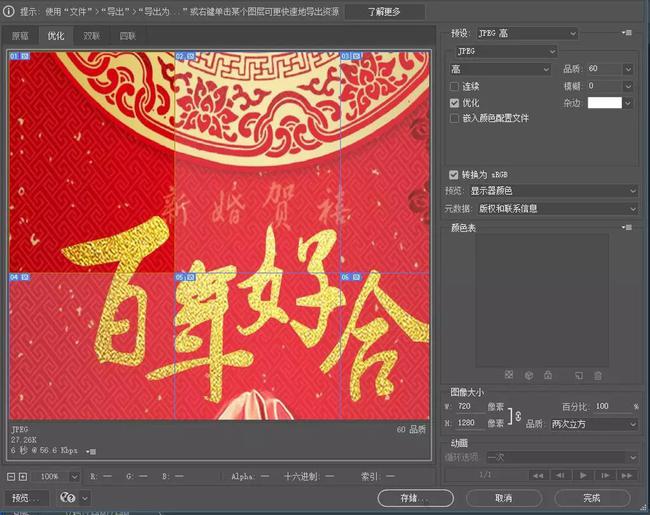The width and height of the screenshot is (650, 515).
Task: Open the color table flyout menu icon
Action: click(627, 227)
